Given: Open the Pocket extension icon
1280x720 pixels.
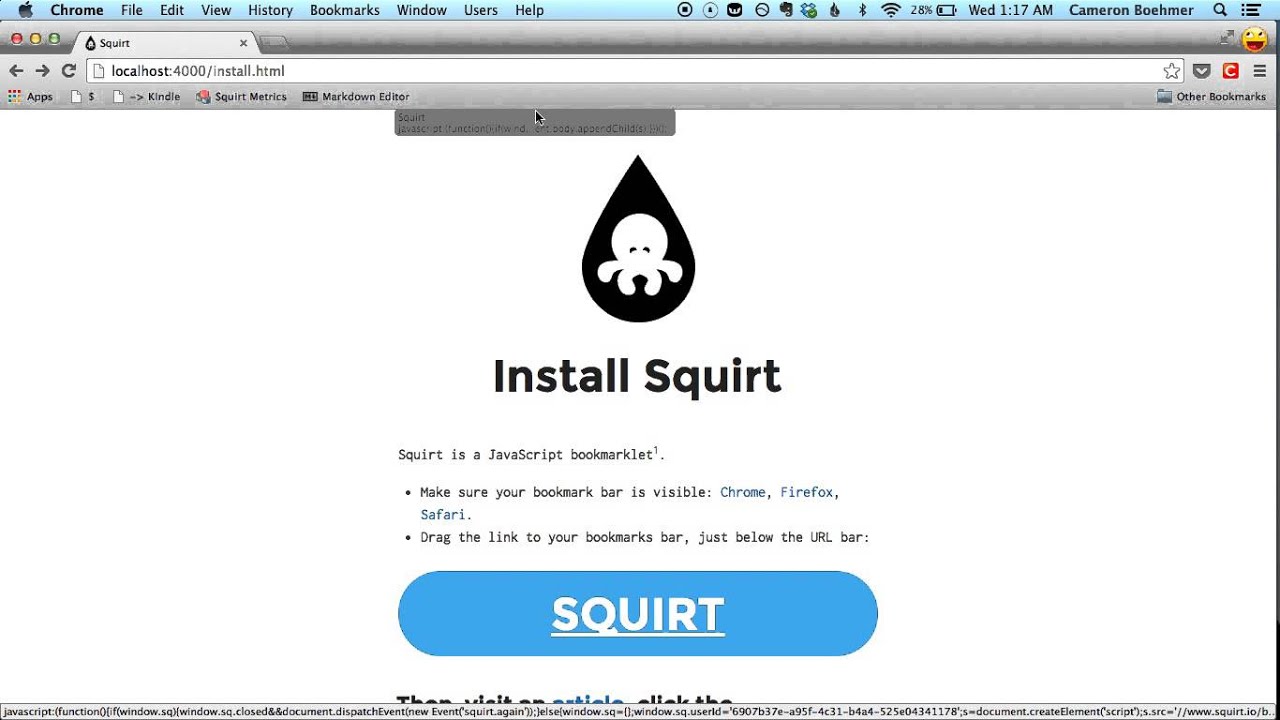Looking at the screenshot, I should coord(1202,71).
